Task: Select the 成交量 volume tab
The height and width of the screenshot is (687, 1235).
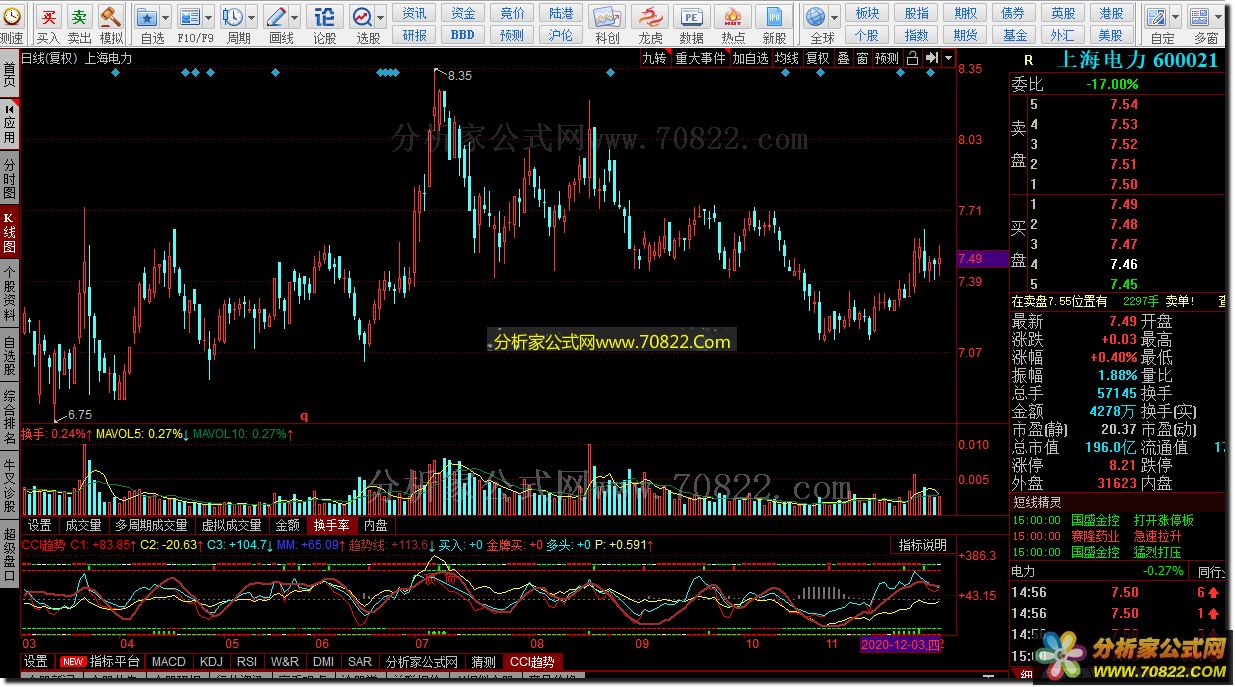Action: (x=83, y=525)
